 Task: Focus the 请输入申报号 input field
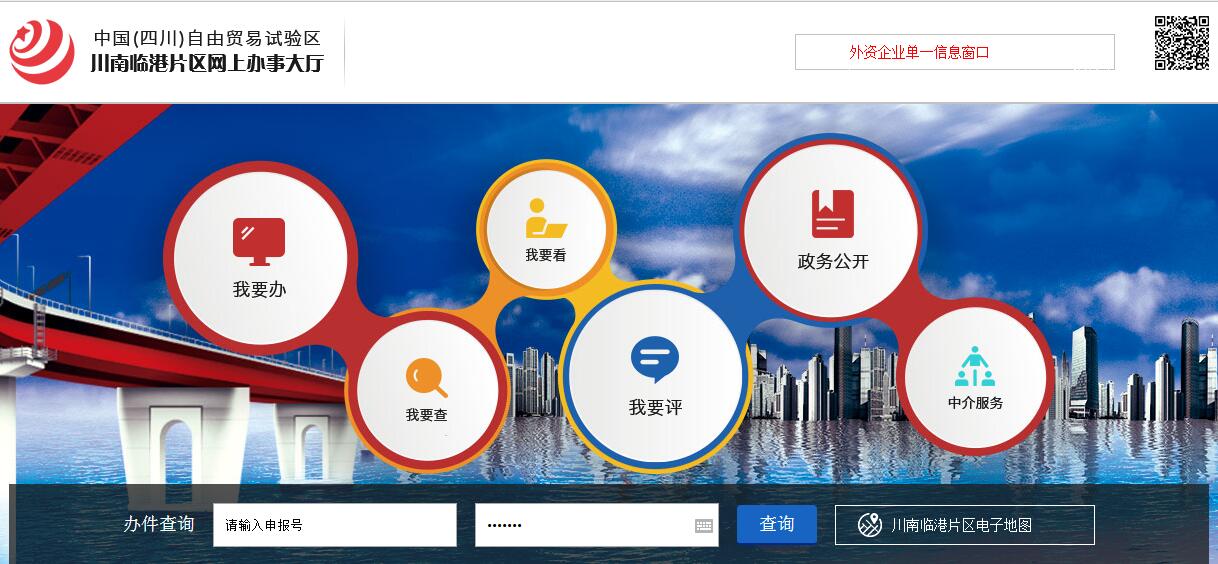point(335,525)
